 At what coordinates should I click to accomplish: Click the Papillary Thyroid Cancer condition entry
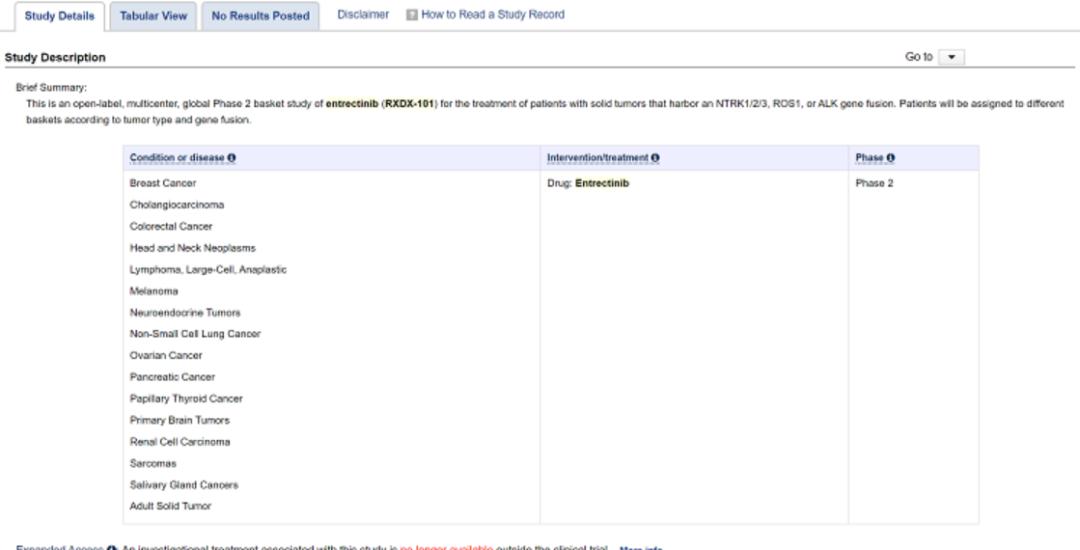(186, 398)
